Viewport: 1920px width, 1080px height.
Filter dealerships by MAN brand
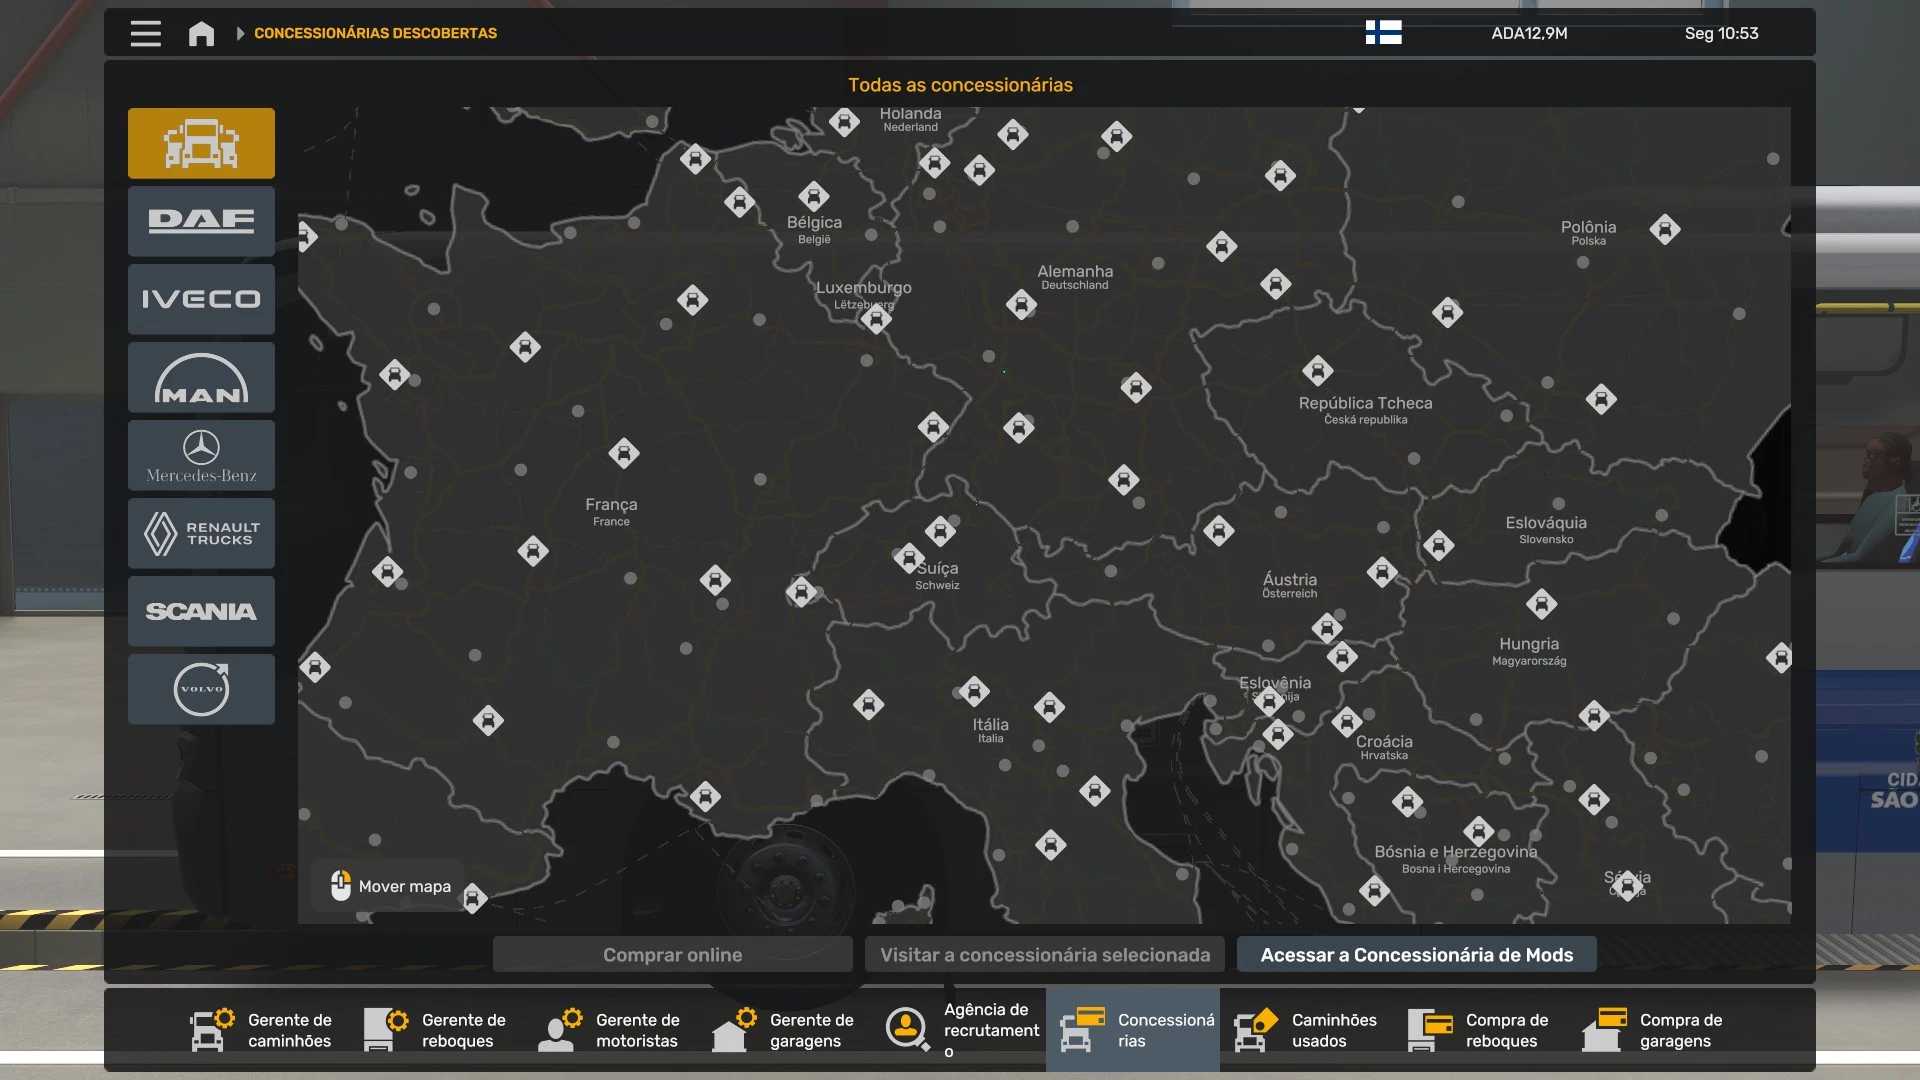point(201,377)
